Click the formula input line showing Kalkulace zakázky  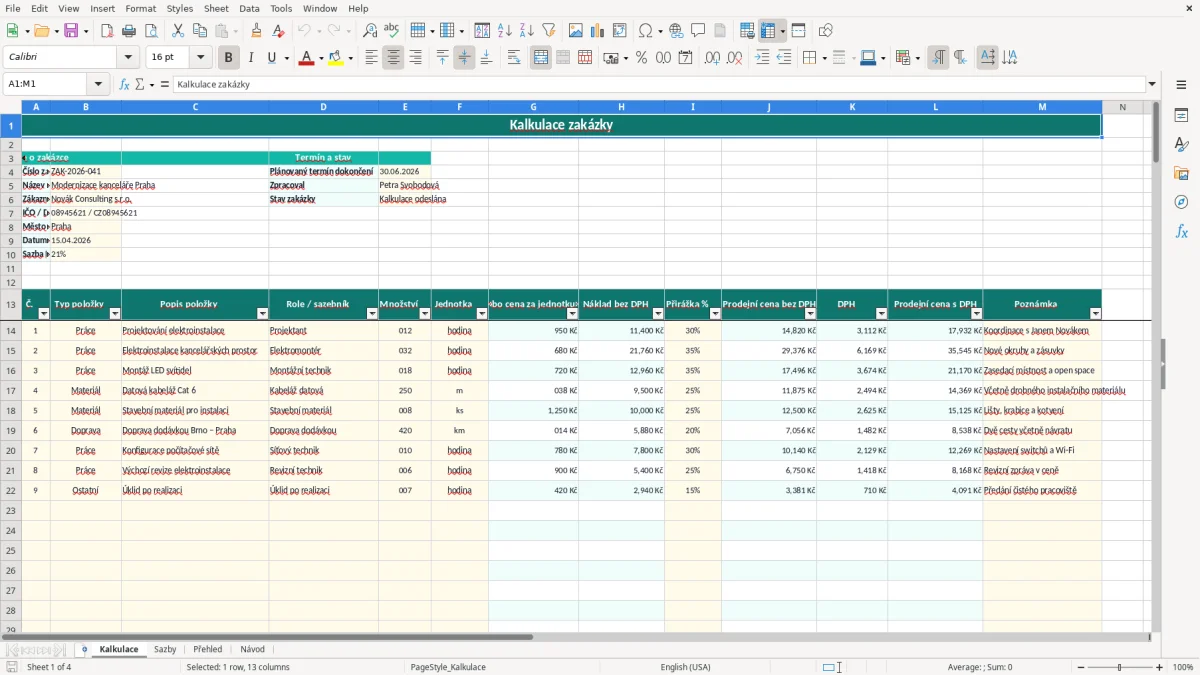click(x=659, y=84)
